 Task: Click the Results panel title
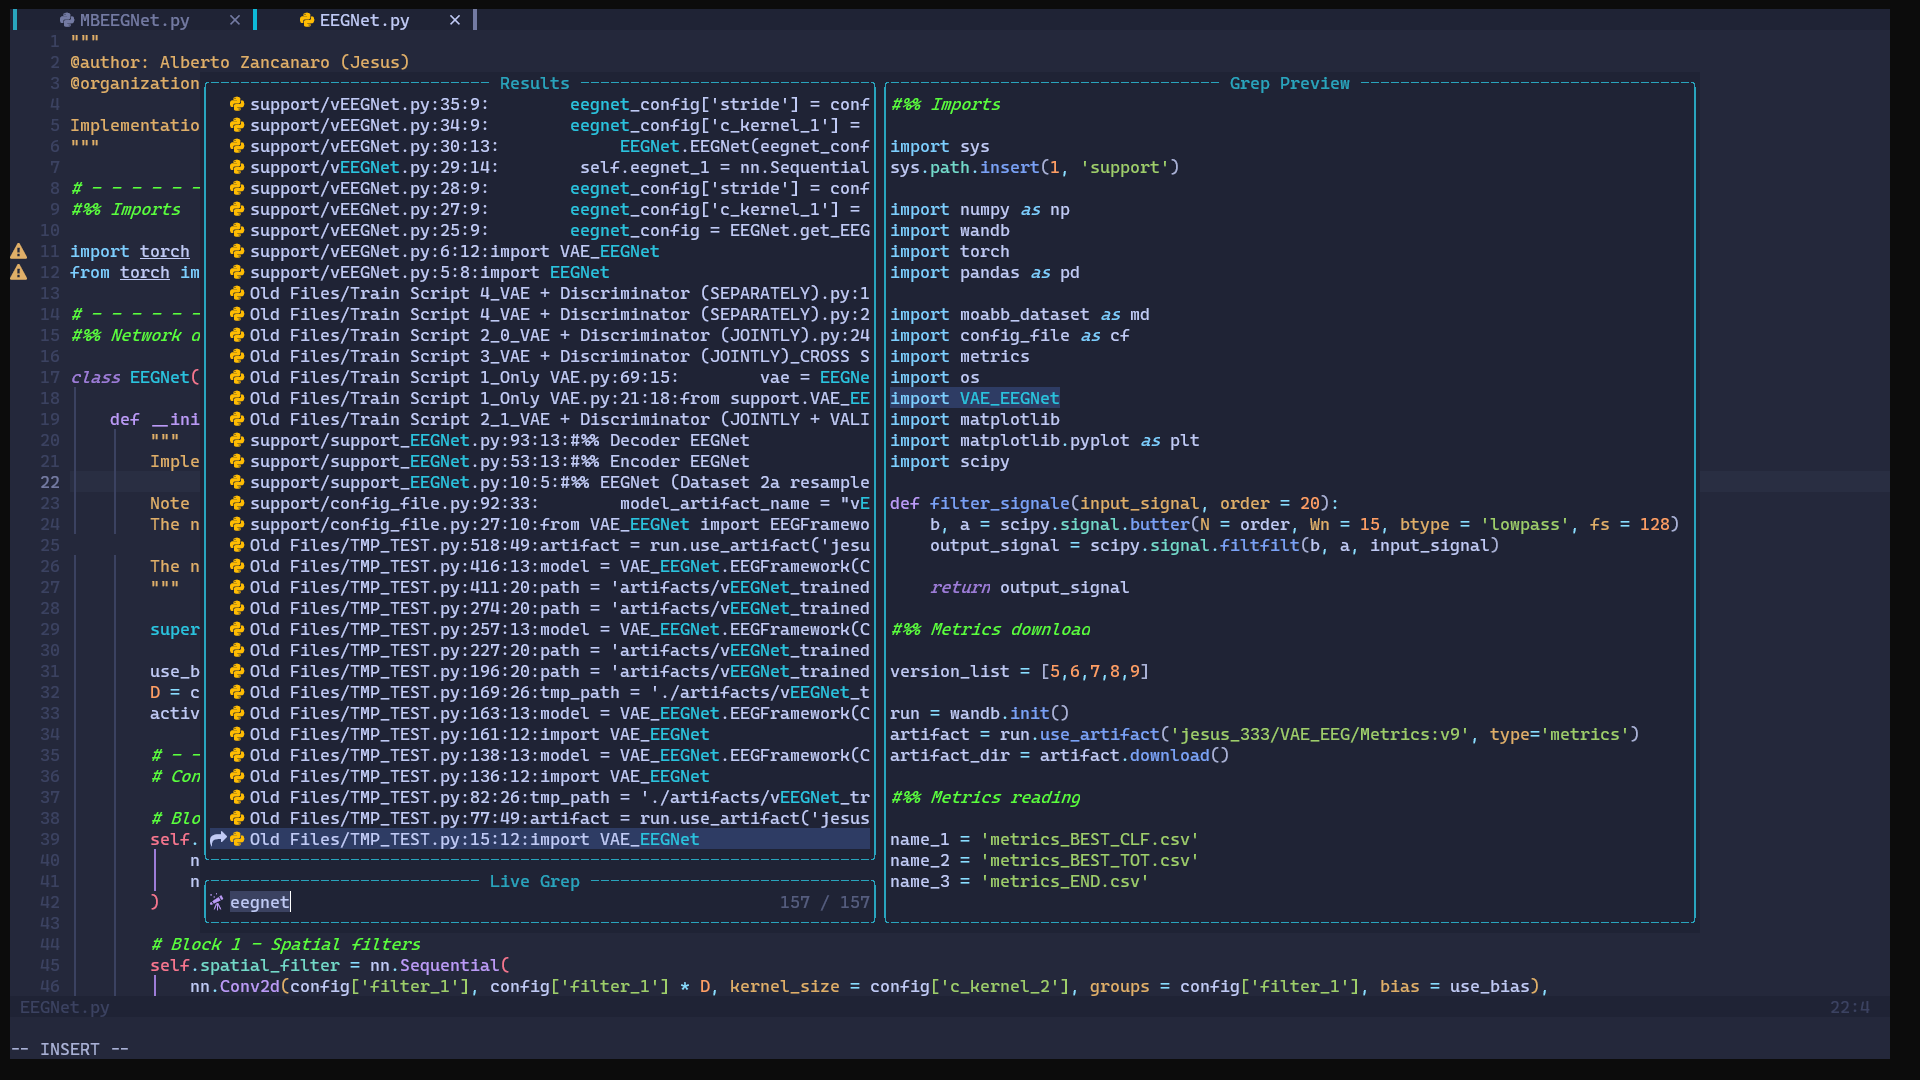click(x=535, y=83)
